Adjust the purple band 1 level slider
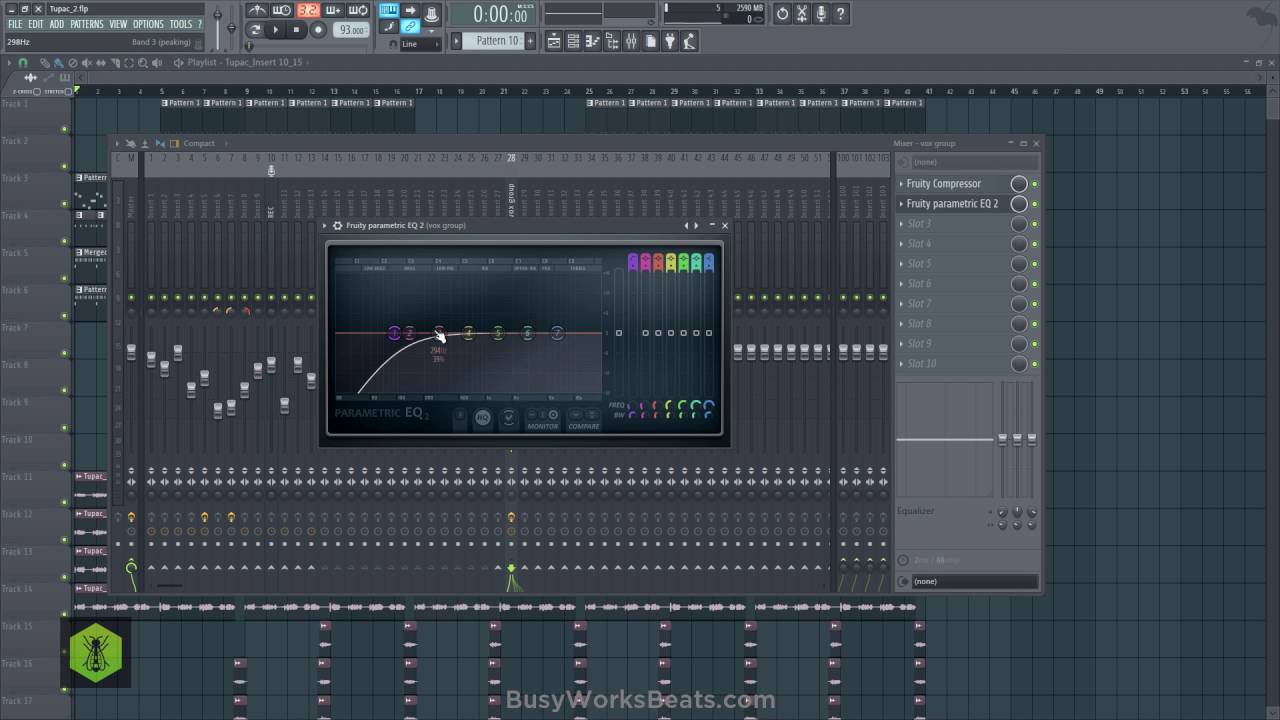This screenshot has height=720, width=1280. point(633,332)
